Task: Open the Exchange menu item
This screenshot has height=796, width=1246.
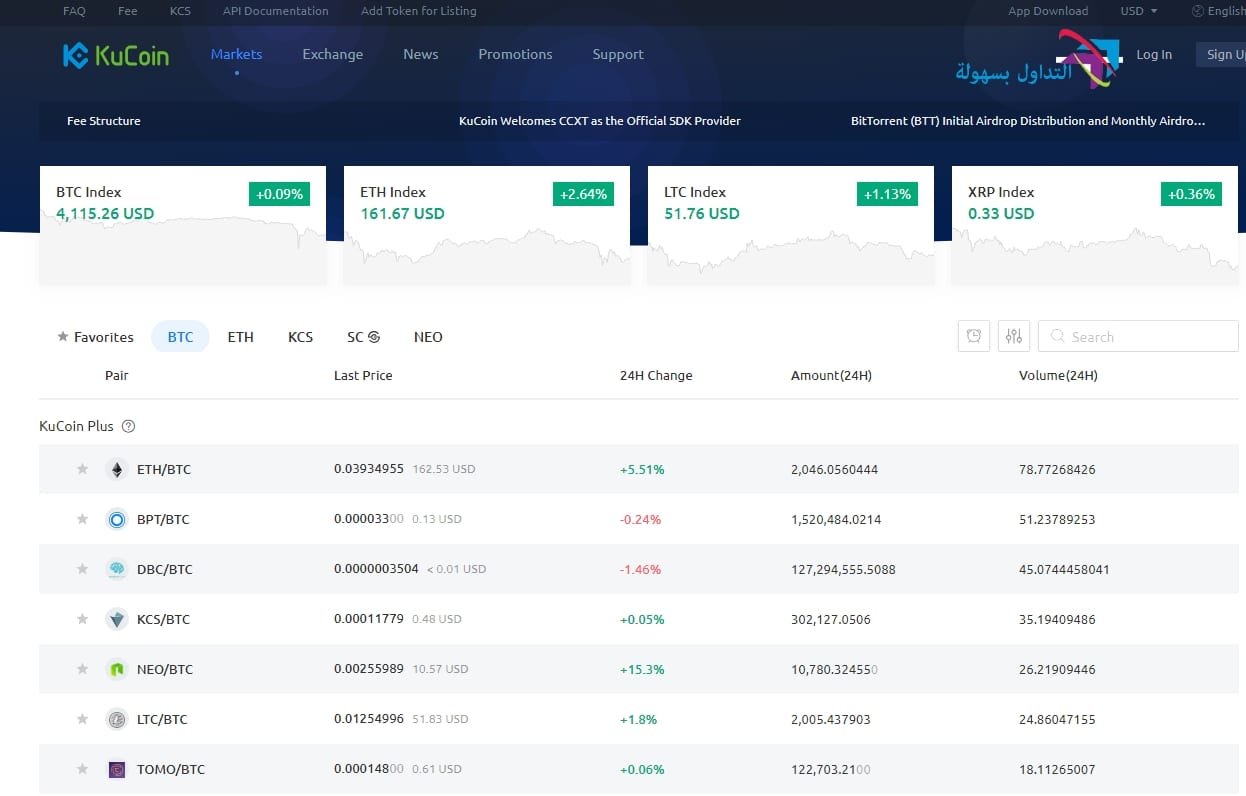Action: (333, 54)
